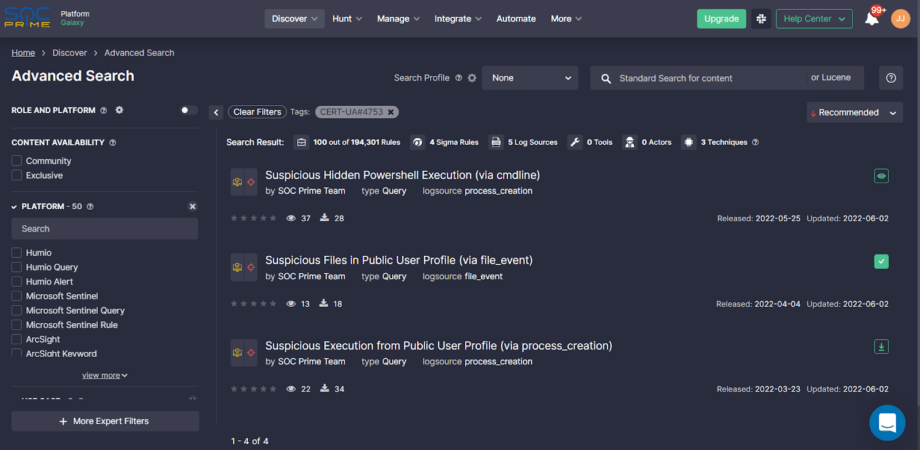
Task: Click Discover breadcrumb
Action: point(70,53)
